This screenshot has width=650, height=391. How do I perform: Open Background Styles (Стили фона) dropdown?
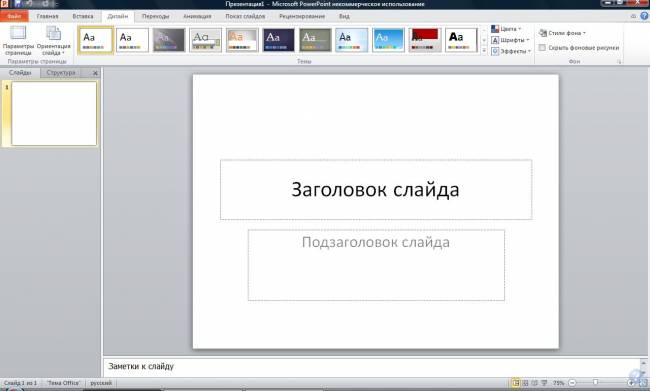563,33
